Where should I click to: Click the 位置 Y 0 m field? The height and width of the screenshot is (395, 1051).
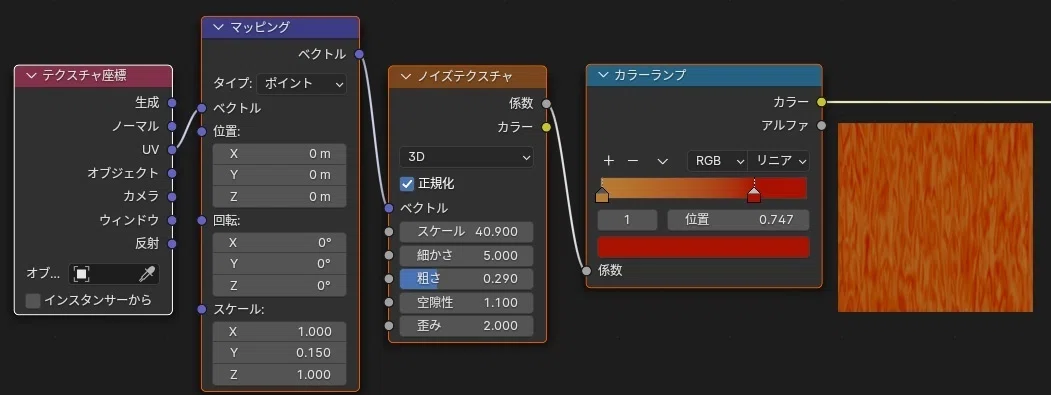(280, 175)
